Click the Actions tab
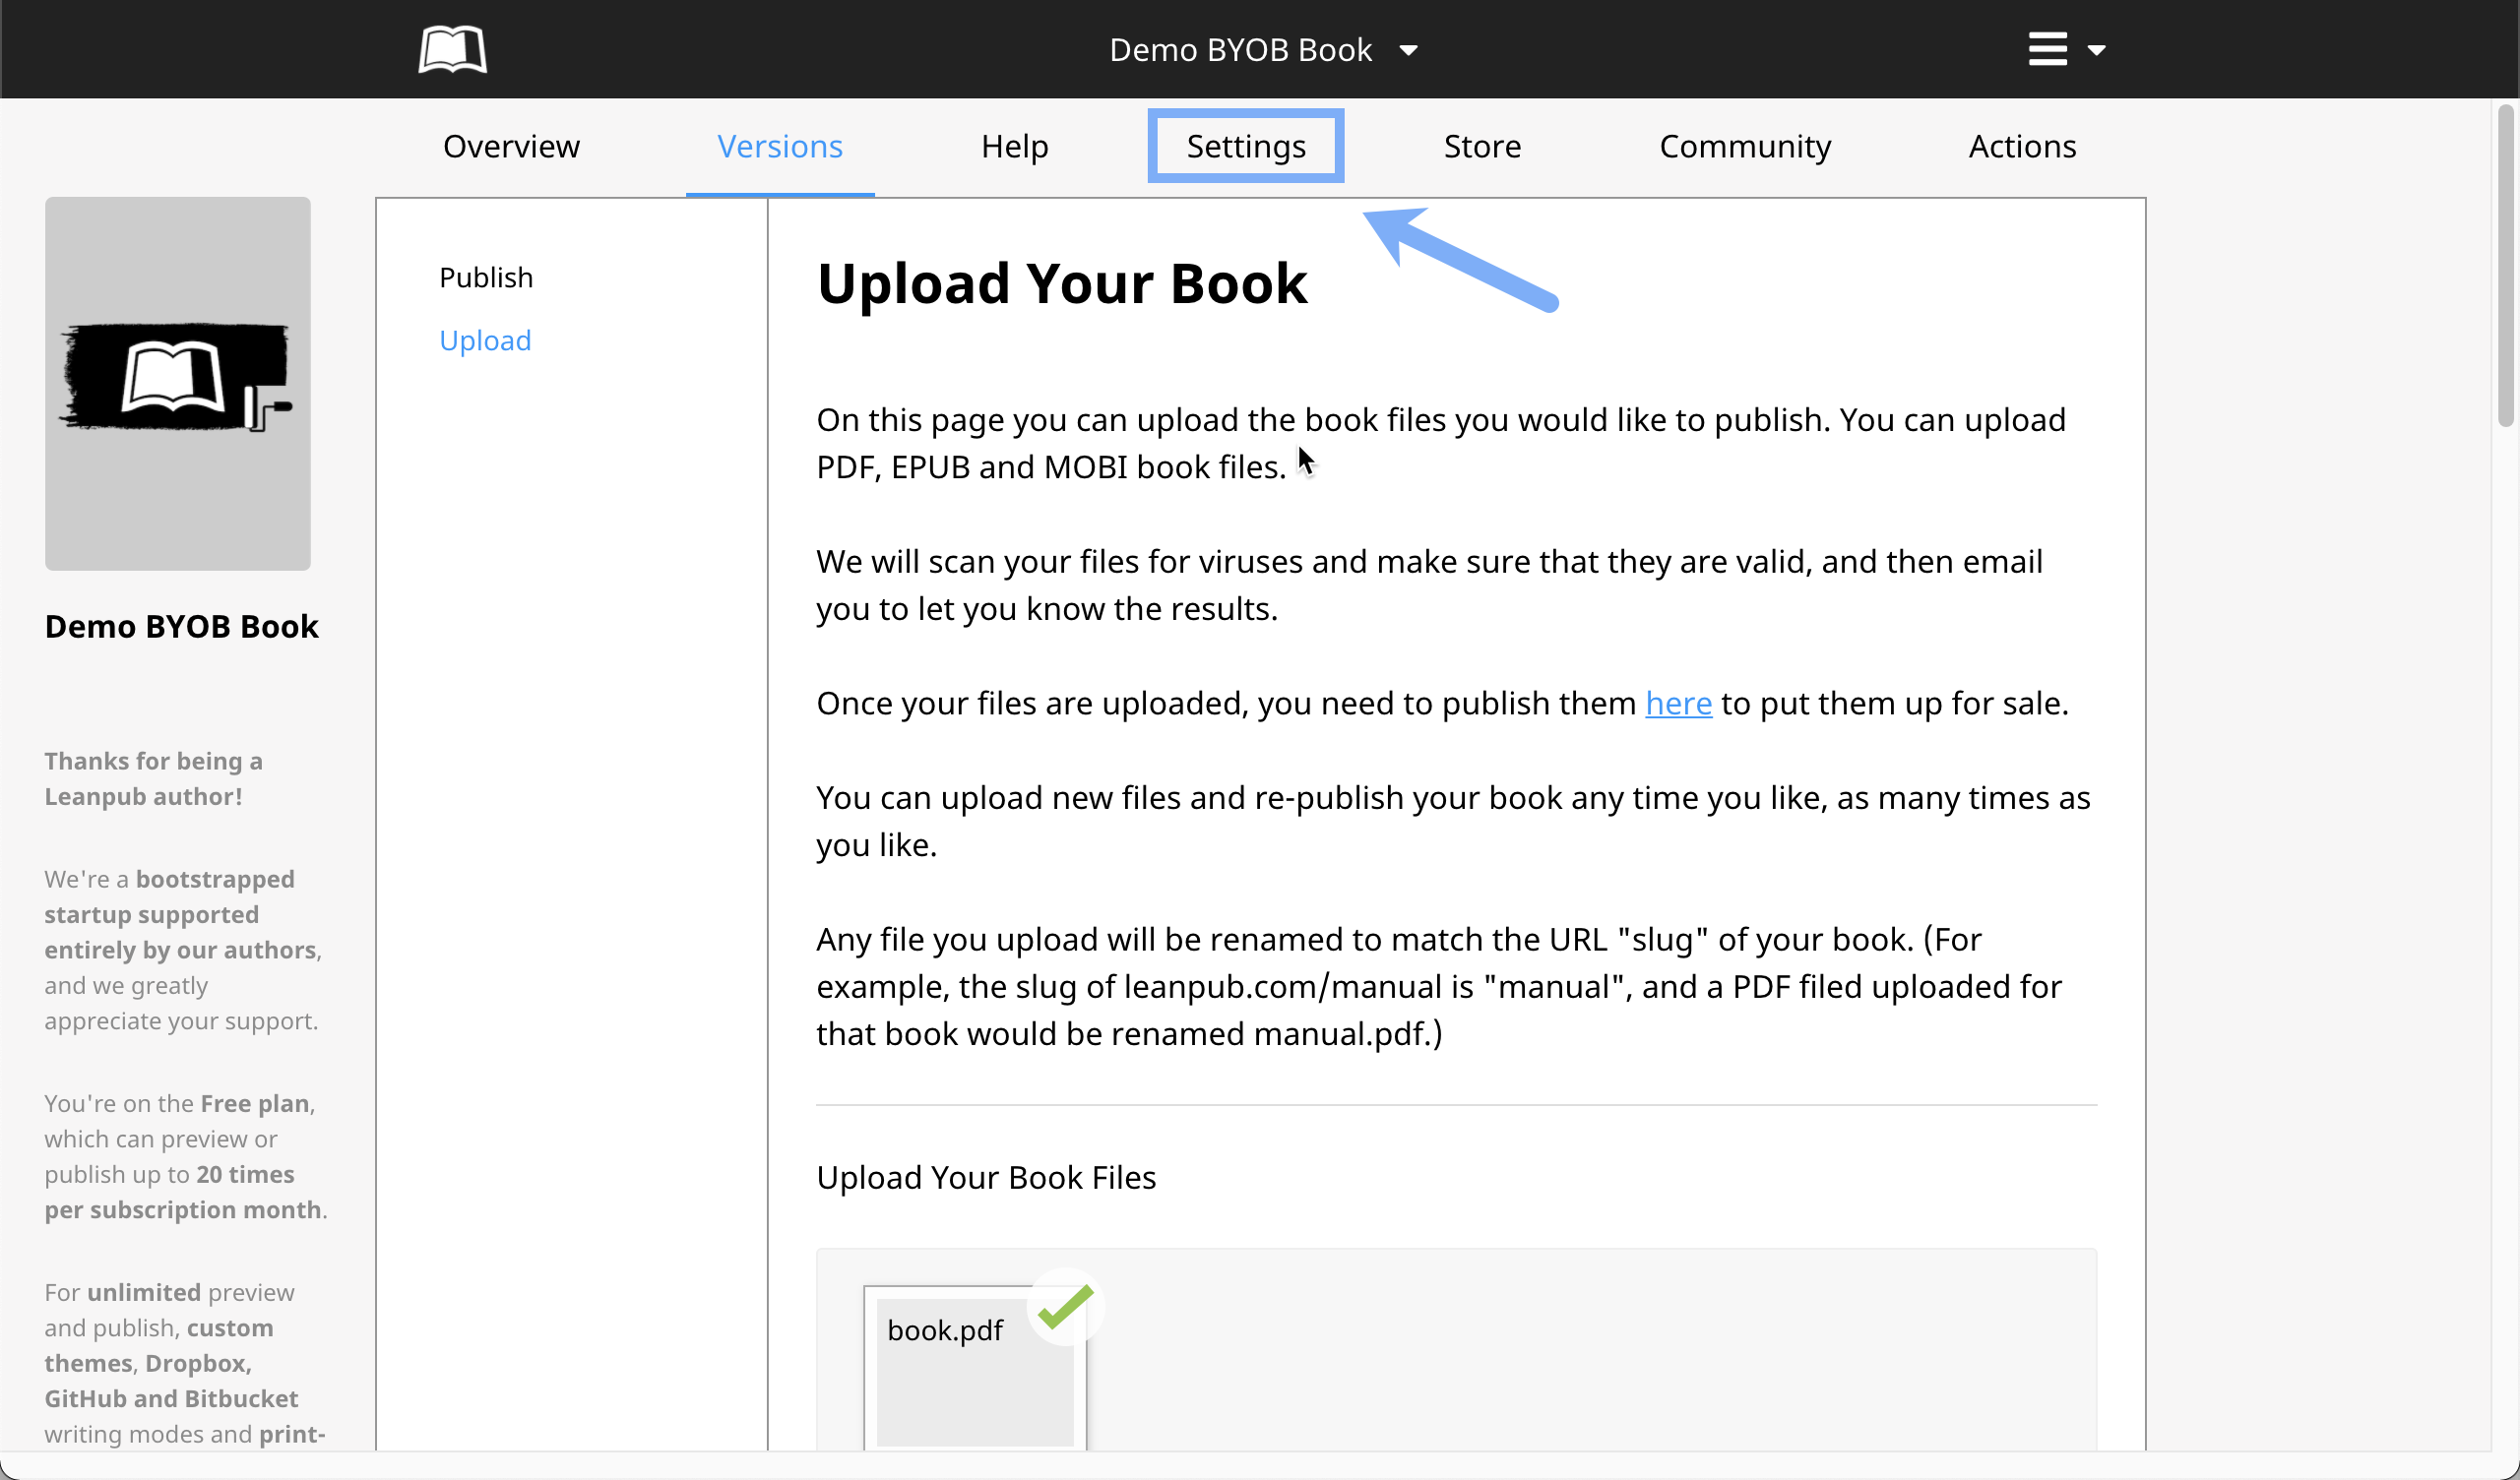The image size is (2520, 1480). pos(2022,146)
